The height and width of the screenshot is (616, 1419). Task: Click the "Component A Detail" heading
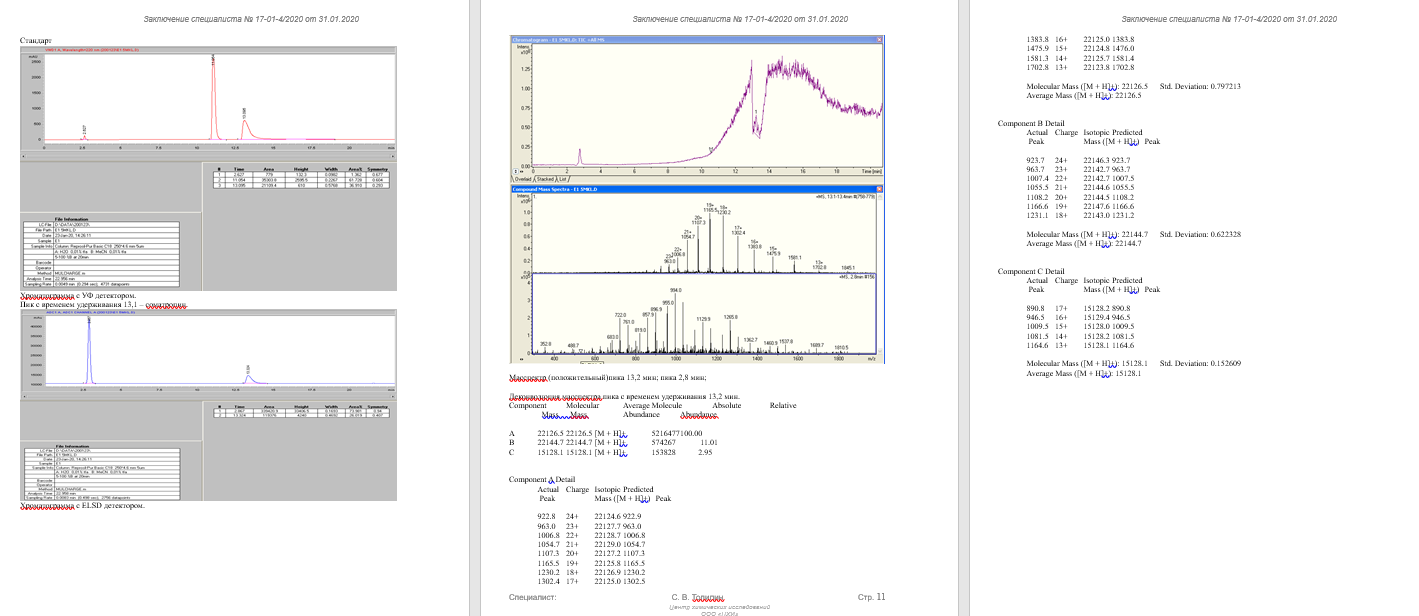tap(542, 480)
